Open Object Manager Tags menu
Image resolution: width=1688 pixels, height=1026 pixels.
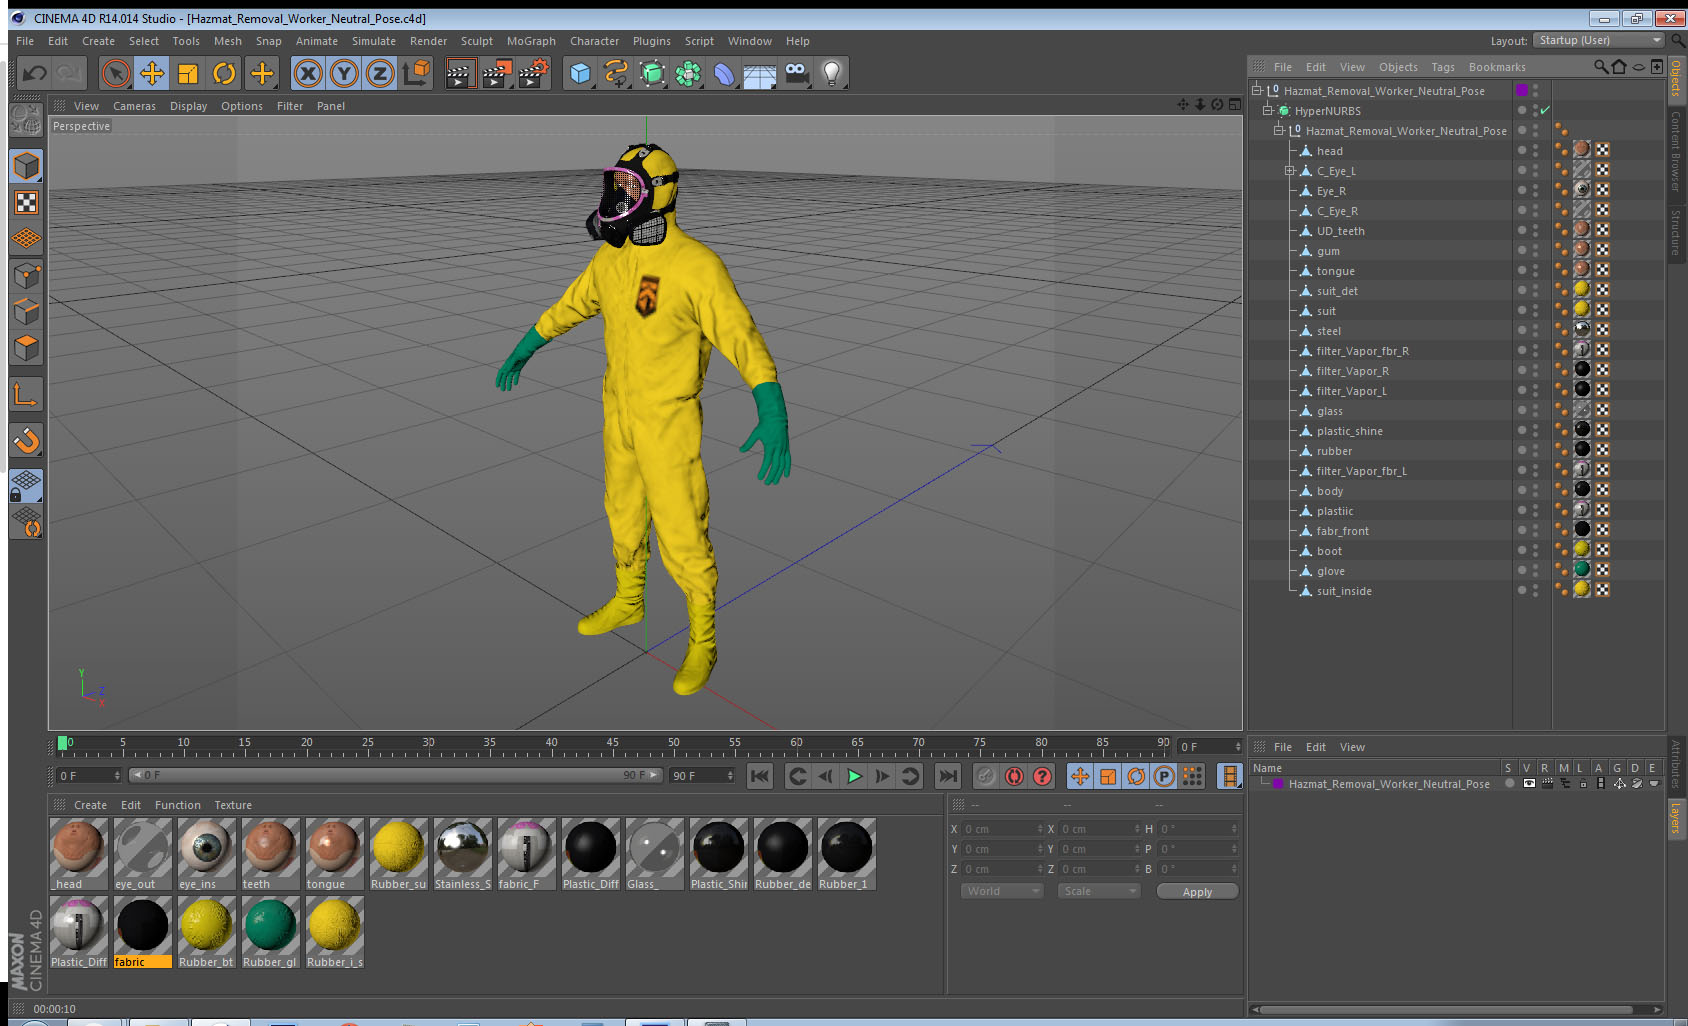click(x=1442, y=67)
